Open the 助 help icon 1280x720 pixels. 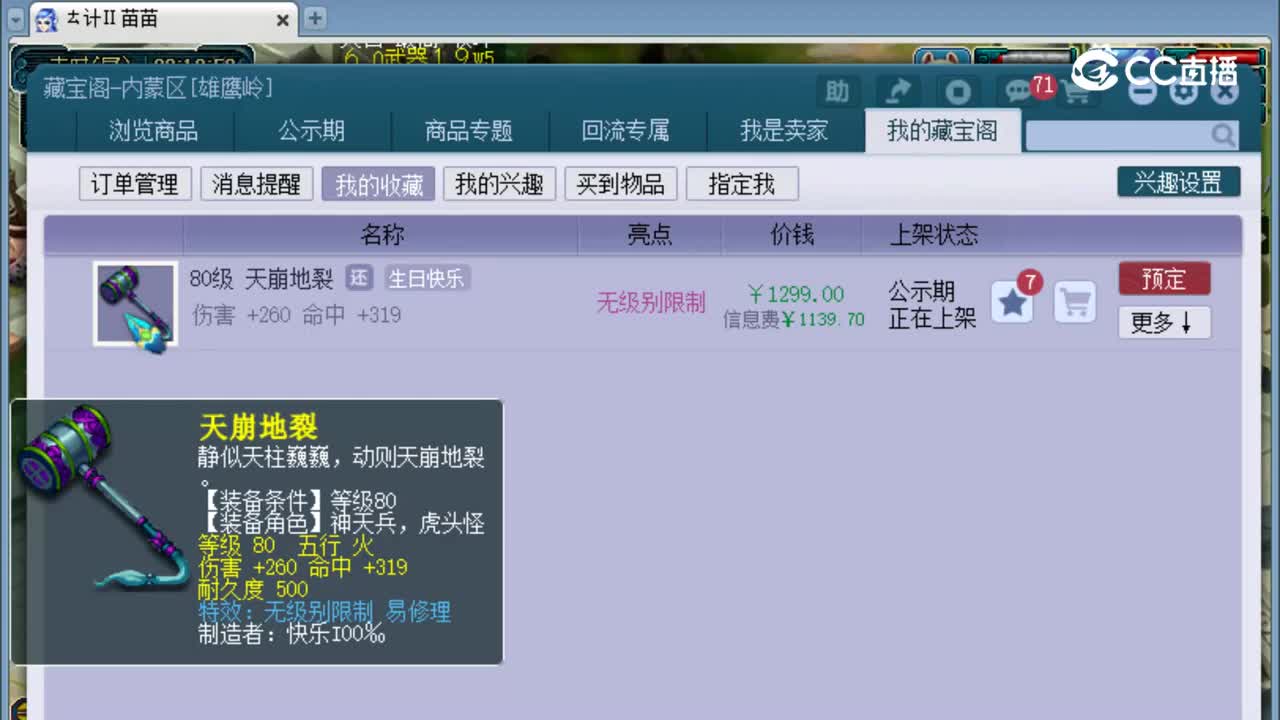(x=838, y=91)
